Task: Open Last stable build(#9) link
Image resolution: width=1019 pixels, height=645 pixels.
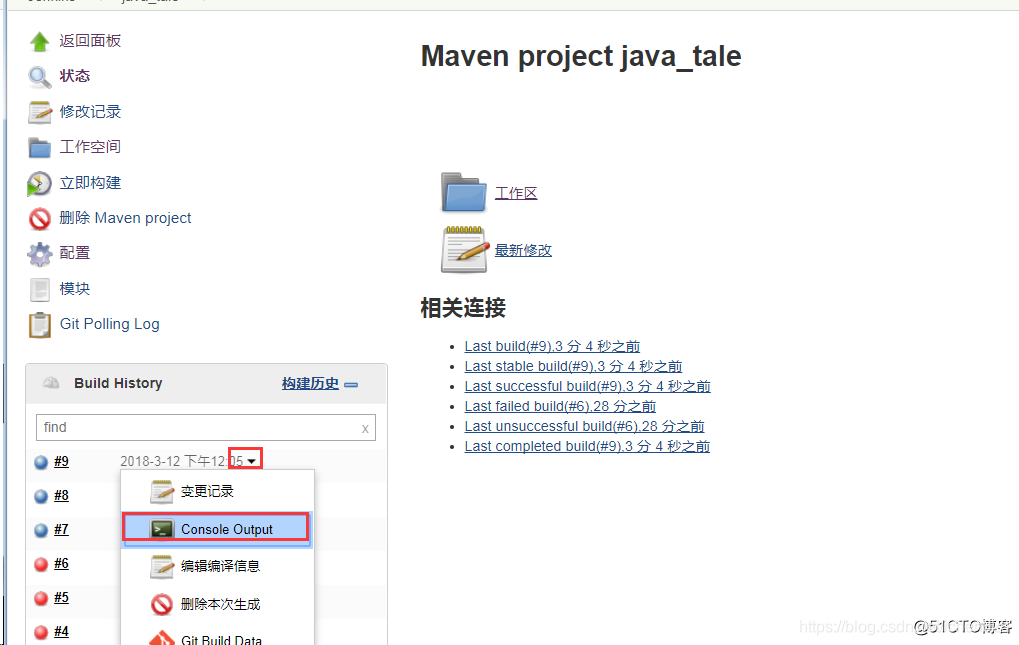Action: click(573, 366)
